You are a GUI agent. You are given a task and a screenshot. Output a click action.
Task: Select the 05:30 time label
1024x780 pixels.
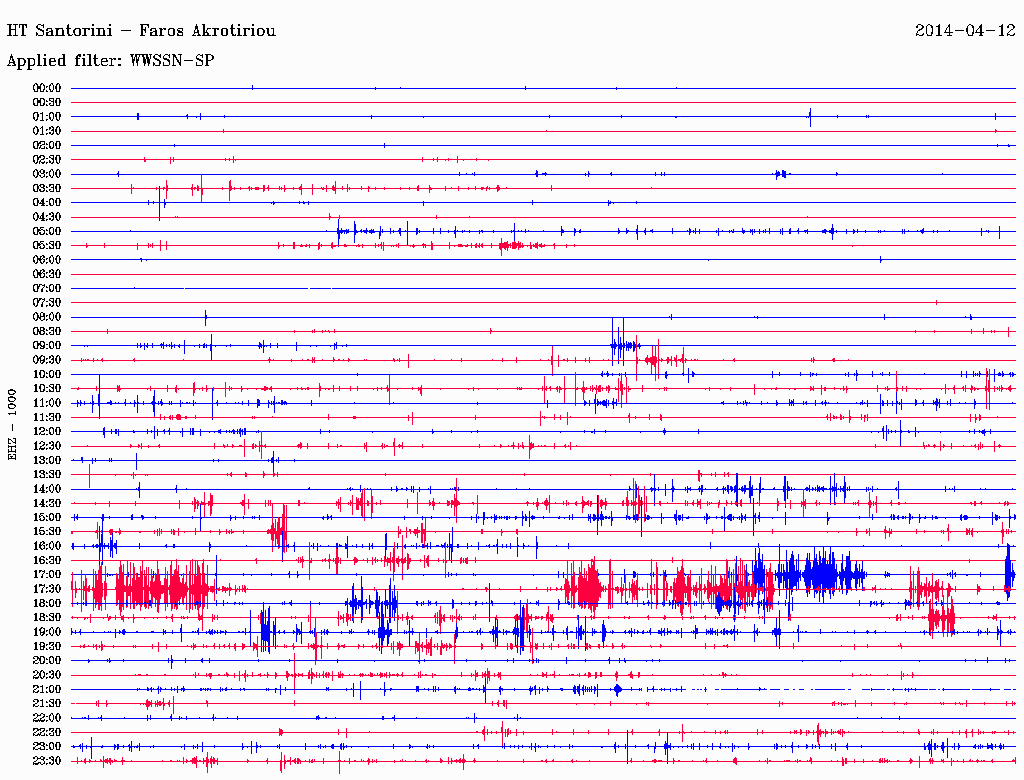(x=47, y=246)
